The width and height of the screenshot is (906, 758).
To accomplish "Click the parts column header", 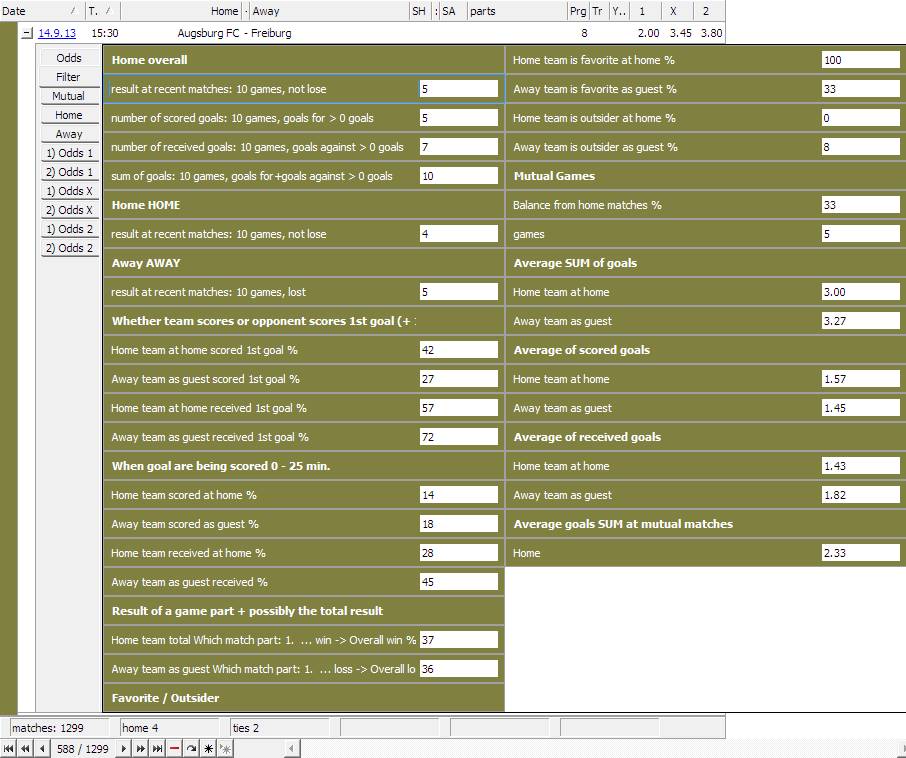I will pyautogui.click(x=517, y=11).
